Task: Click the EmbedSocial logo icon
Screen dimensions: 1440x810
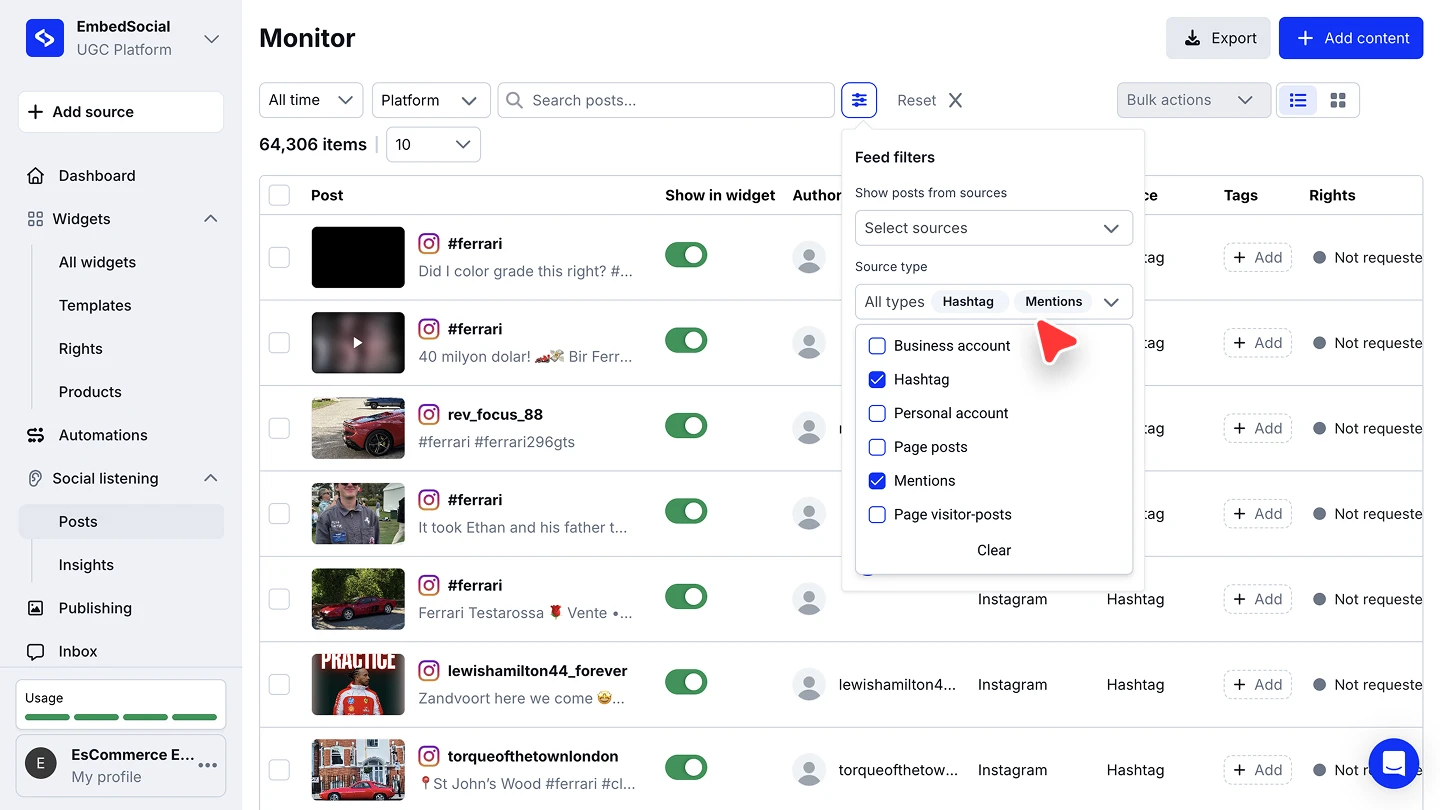Action: pyautogui.click(x=45, y=38)
